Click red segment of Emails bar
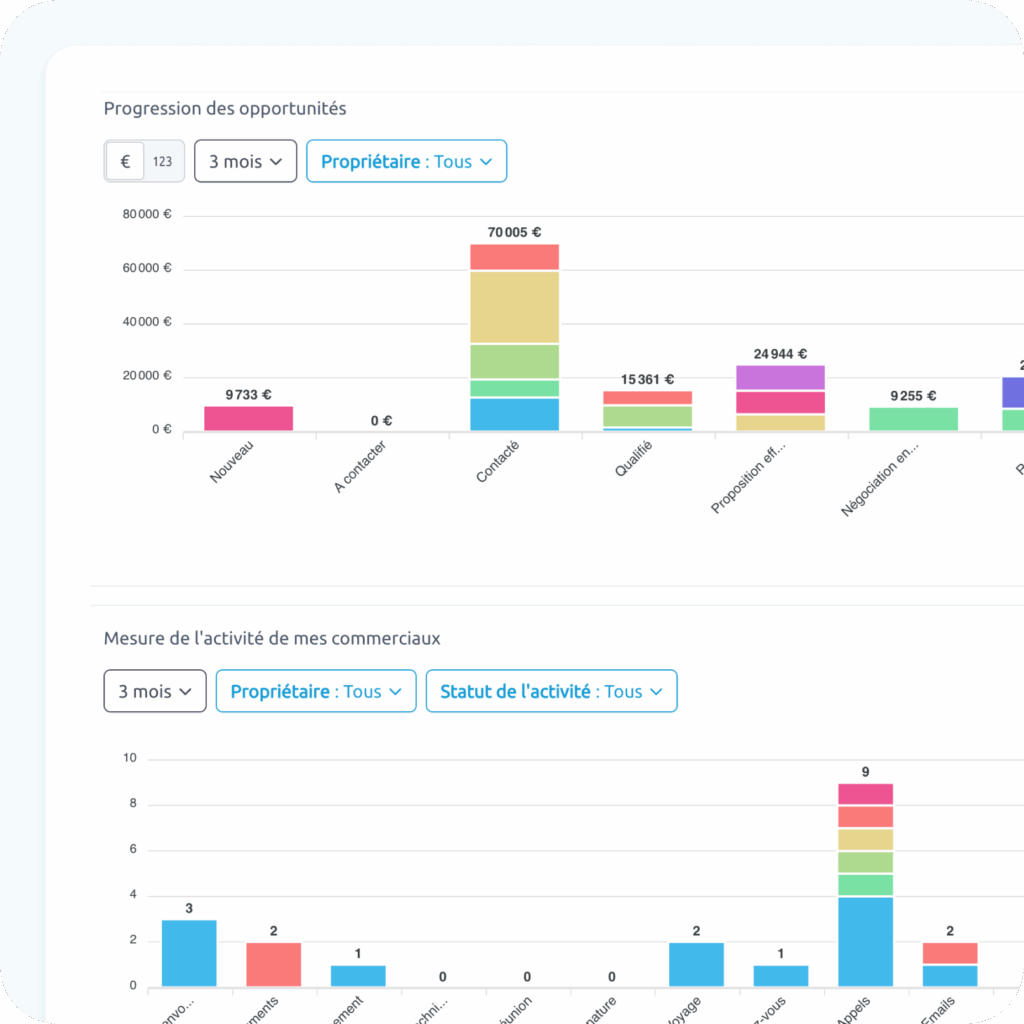 point(949,953)
